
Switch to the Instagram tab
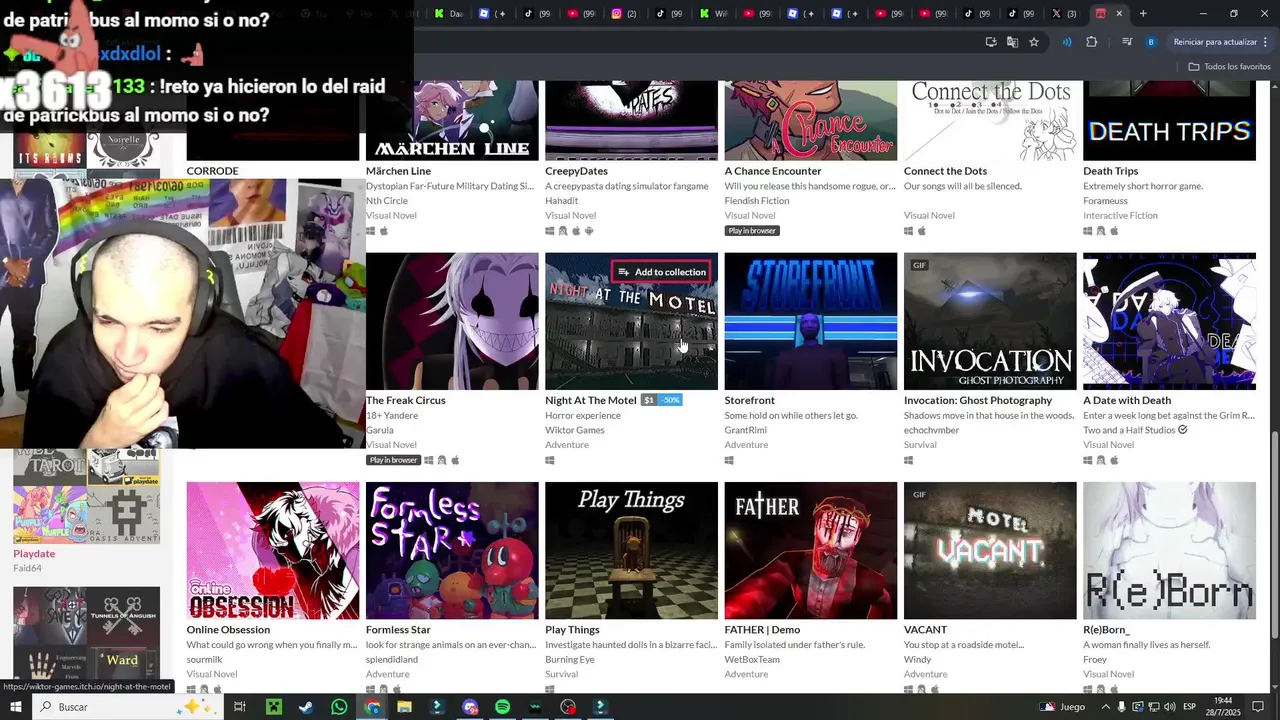click(625, 13)
